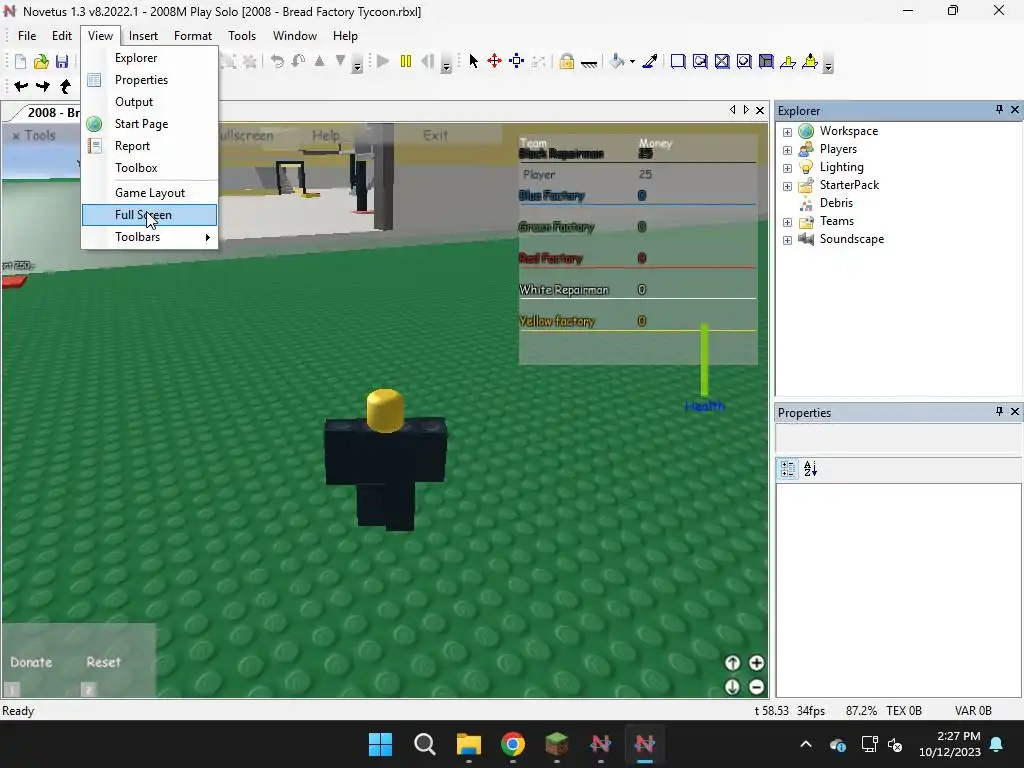Expand the Workspace tree node
Viewport: 1024px width, 768px height.
pos(788,132)
